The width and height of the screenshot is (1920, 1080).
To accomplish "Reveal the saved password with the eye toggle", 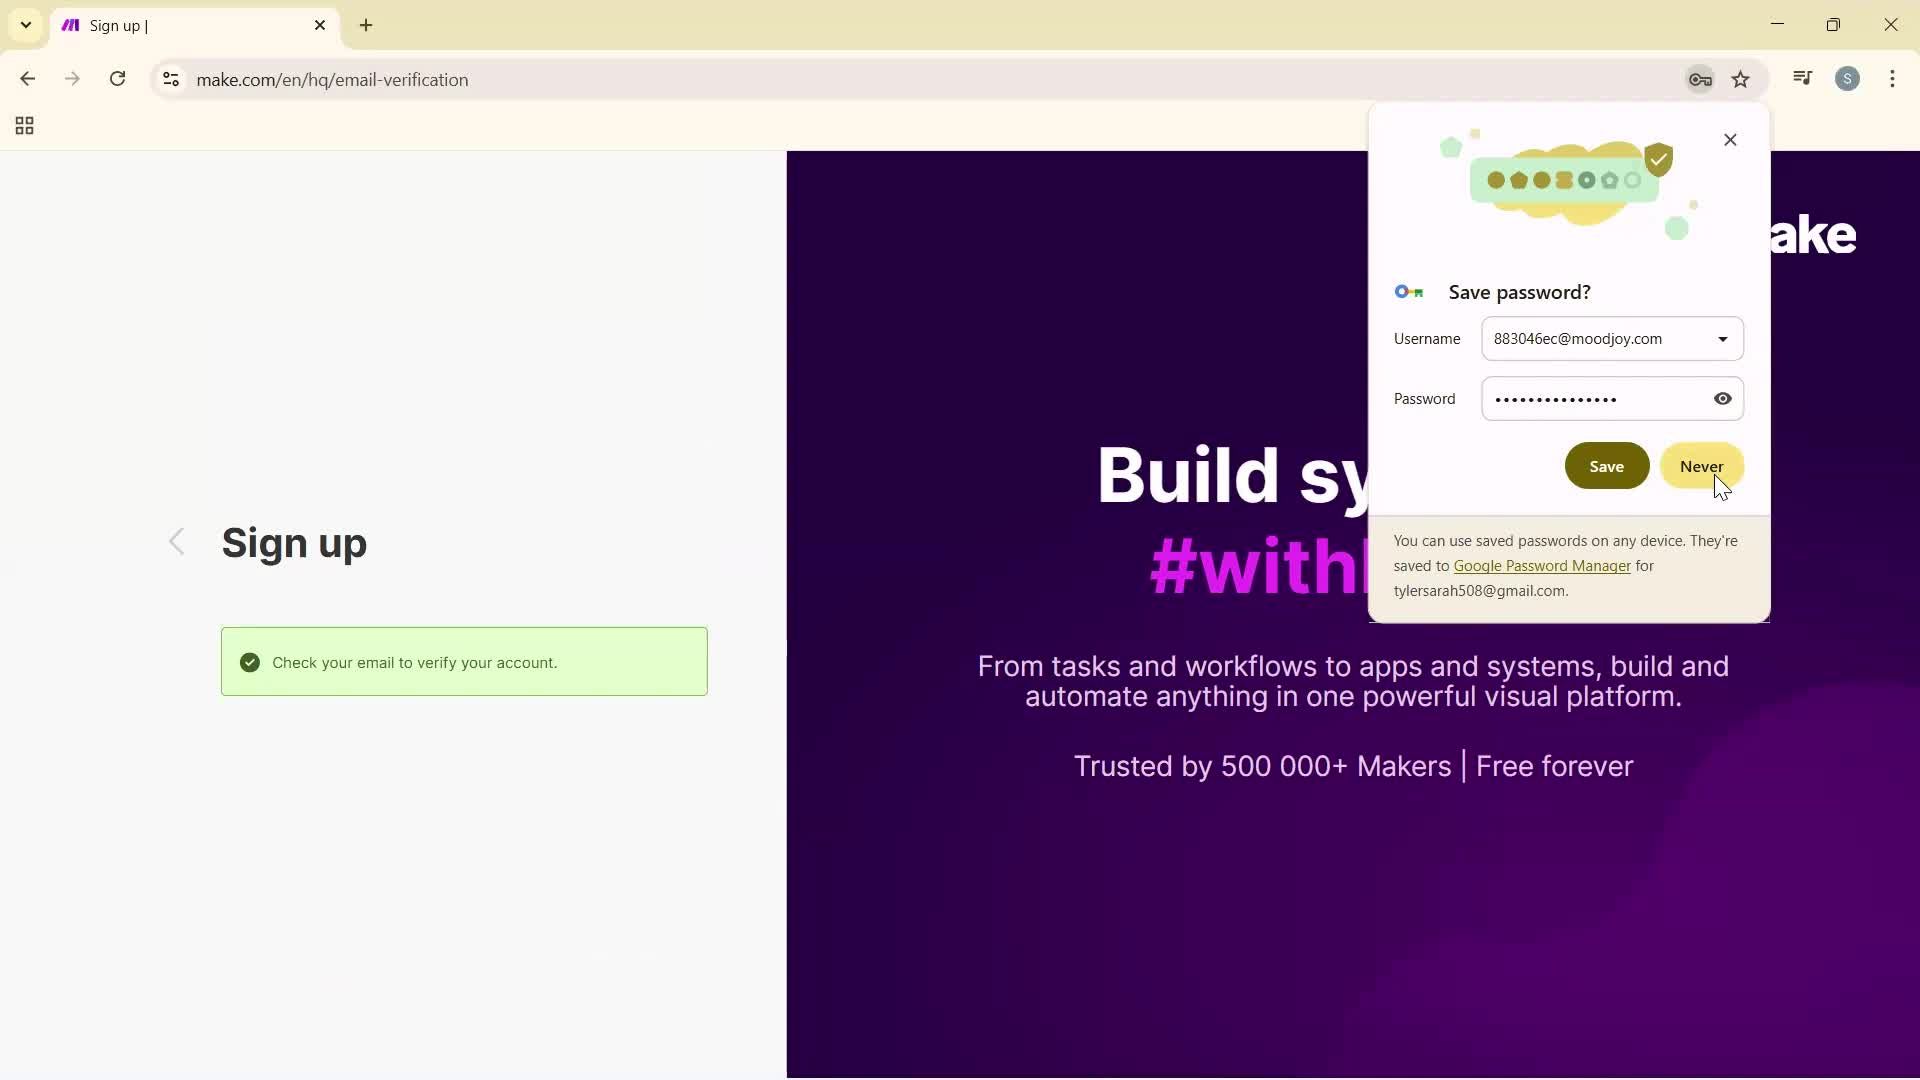I will click(1722, 398).
